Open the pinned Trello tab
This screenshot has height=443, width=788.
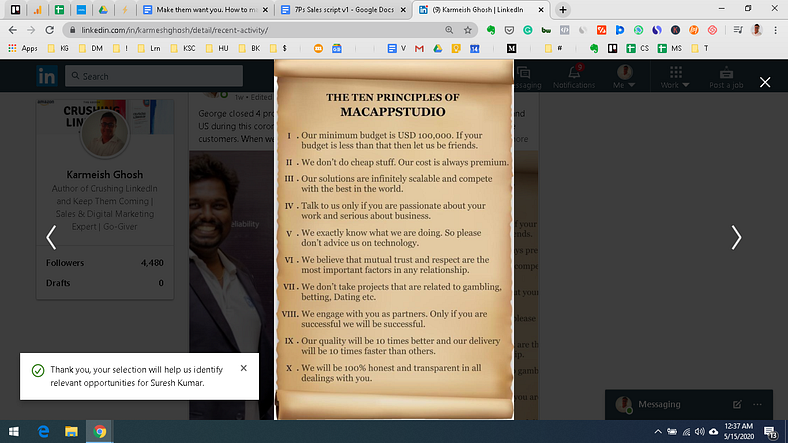(16, 10)
